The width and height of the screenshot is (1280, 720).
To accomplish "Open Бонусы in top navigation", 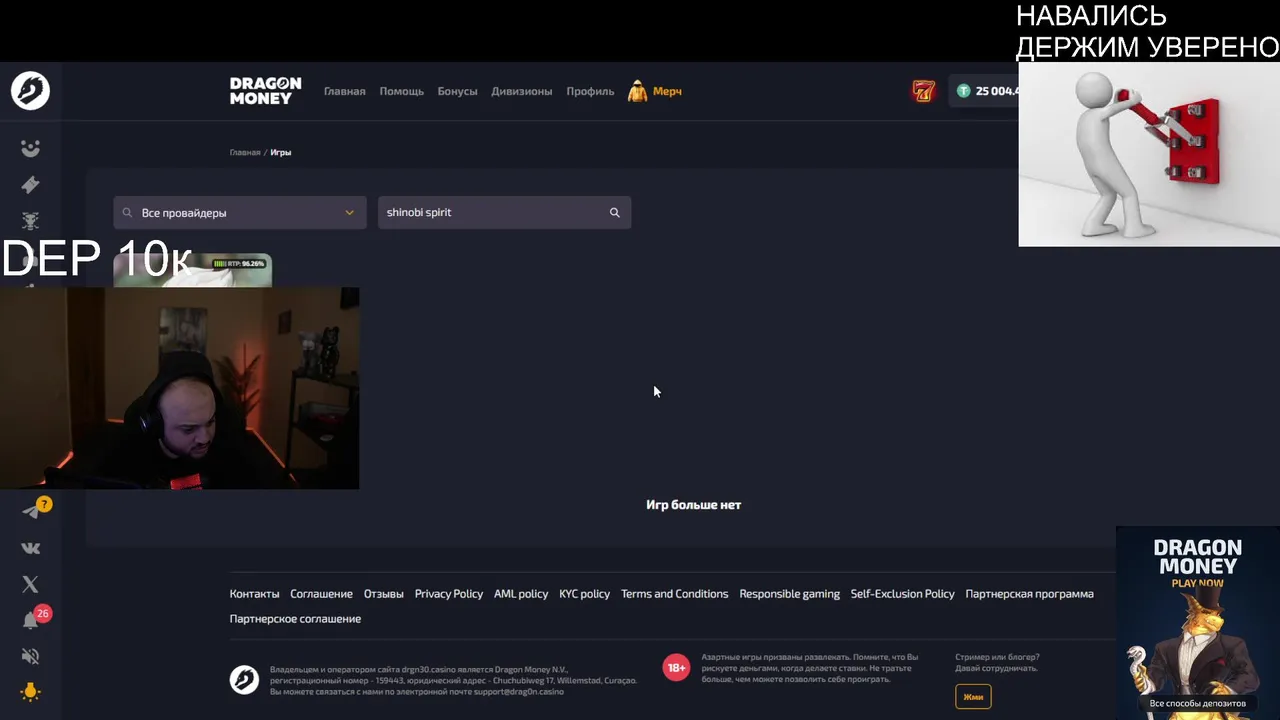I will [x=457, y=91].
